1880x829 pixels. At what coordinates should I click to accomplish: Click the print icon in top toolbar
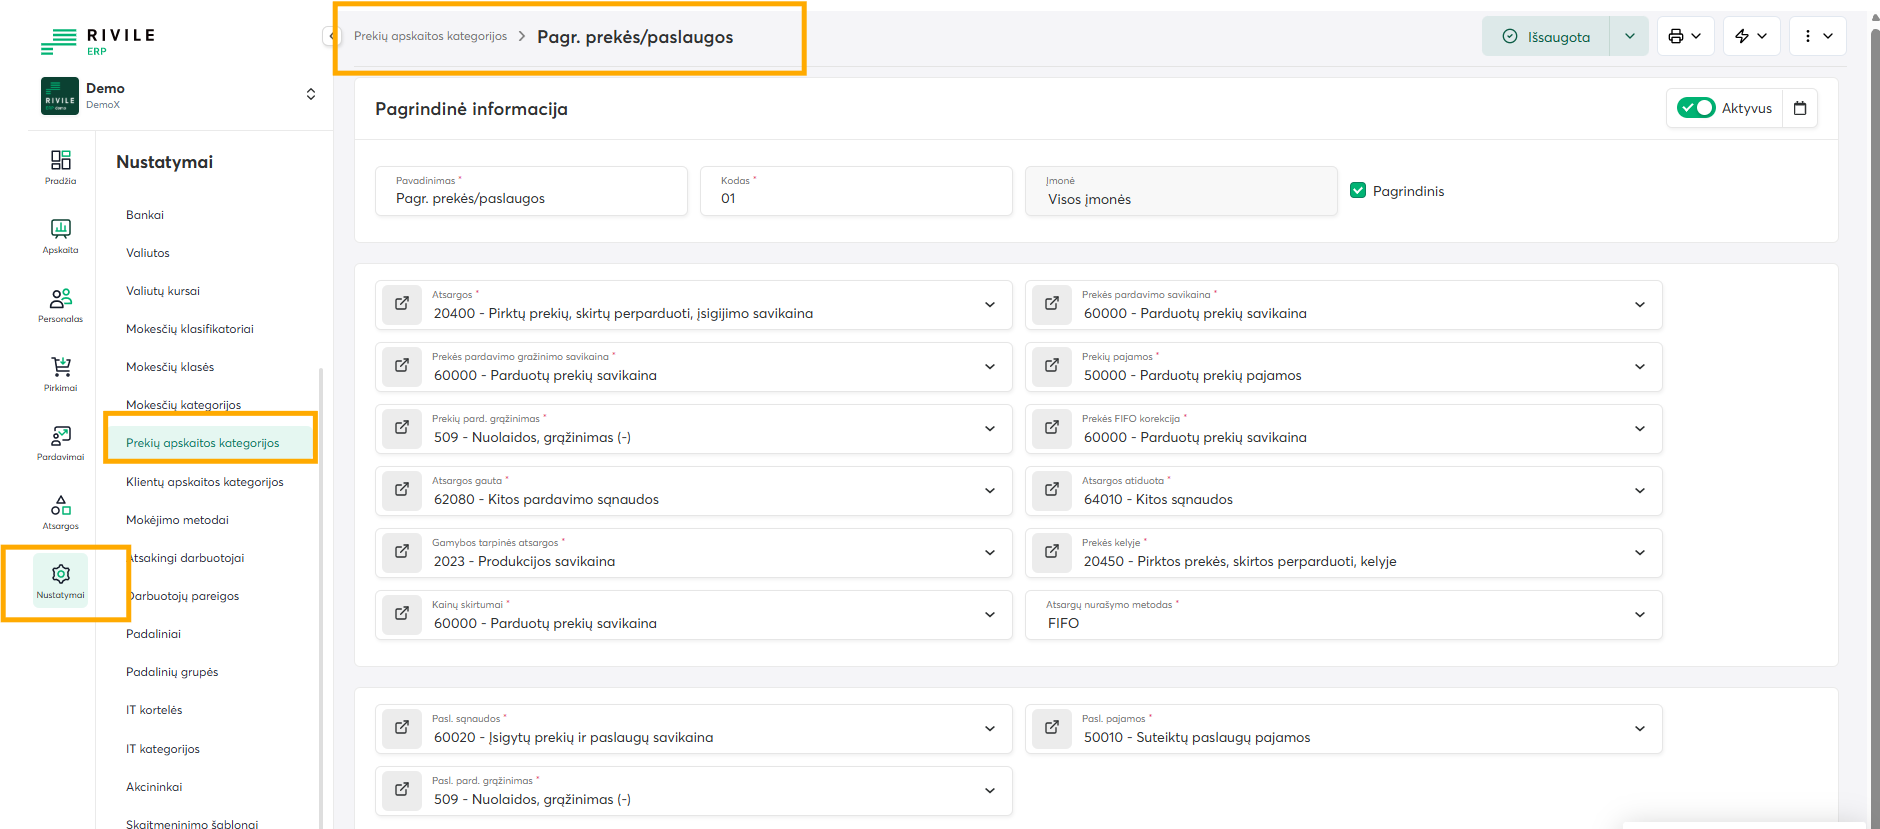pyautogui.click(x=1676, y=37)
